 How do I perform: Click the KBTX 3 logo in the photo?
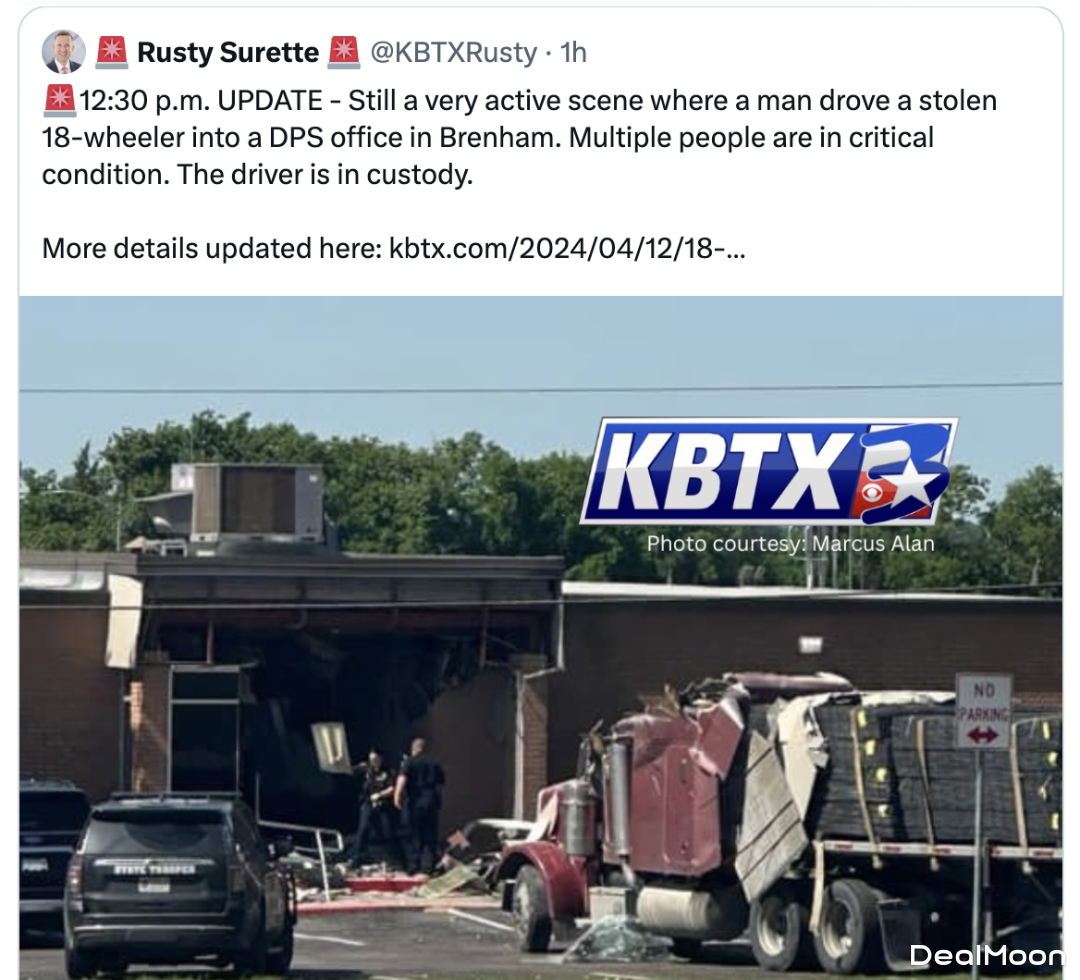769,471
